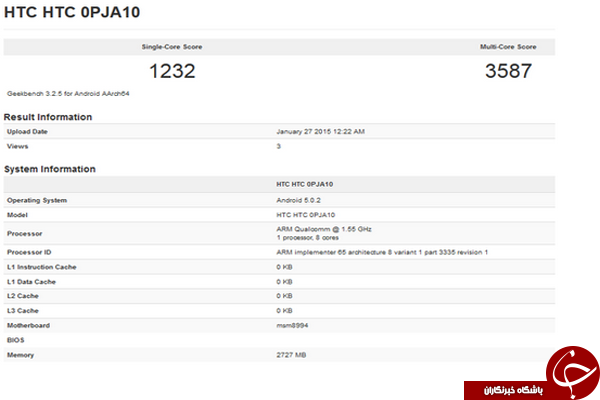Viewport: 600px width, 400px height.
Task: Select the Model value HTC HTC 0PJA10
Action: tap(305, 215)
